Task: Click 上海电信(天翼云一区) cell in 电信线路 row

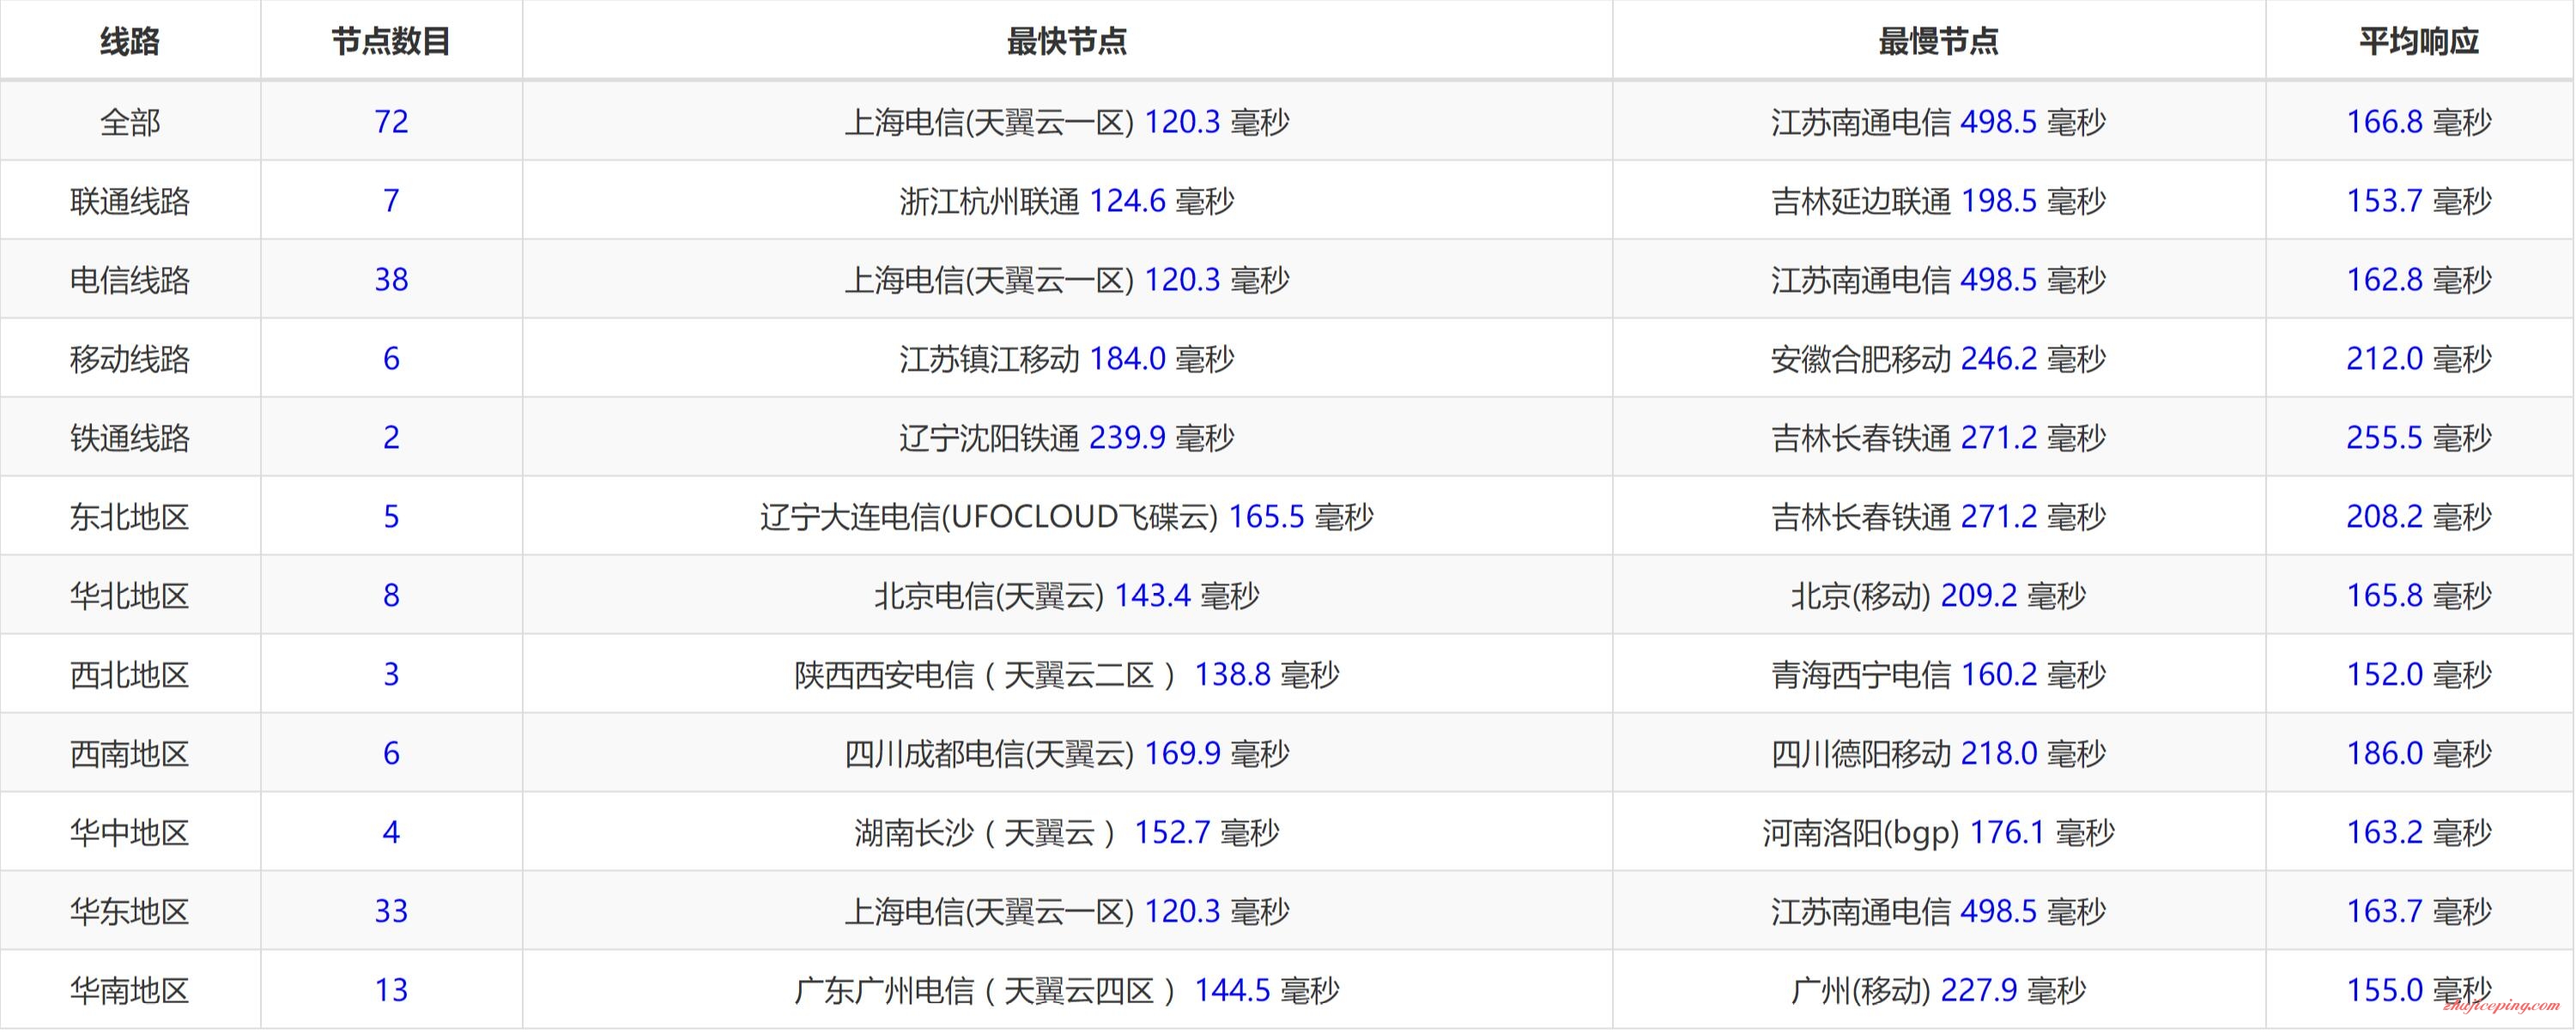Action: click(x=1067, y=280)
